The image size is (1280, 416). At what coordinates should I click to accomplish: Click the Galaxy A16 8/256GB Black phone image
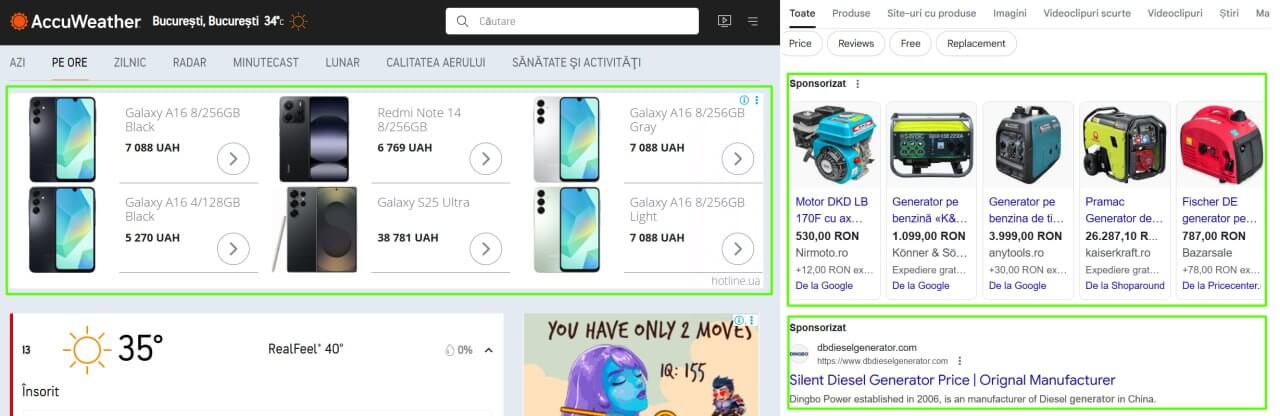pos(62,139)
